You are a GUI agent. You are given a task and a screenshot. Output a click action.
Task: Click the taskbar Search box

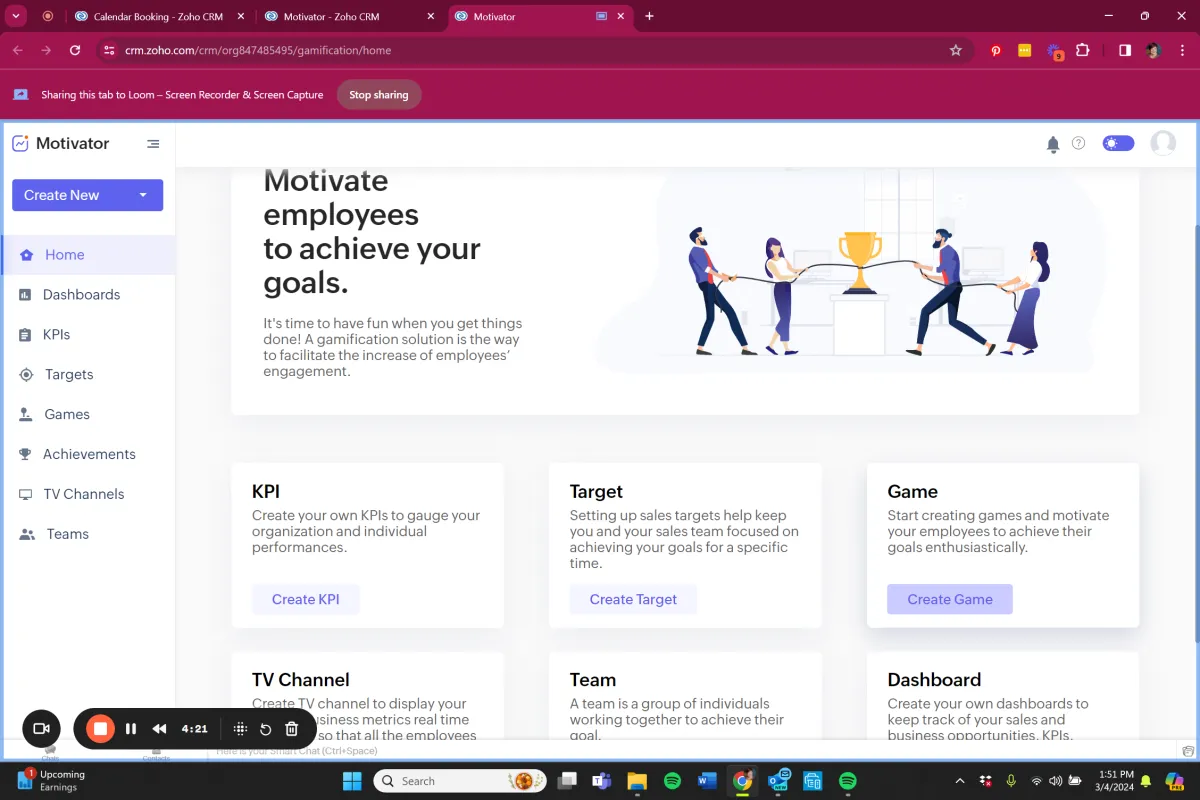pos(459,781)
